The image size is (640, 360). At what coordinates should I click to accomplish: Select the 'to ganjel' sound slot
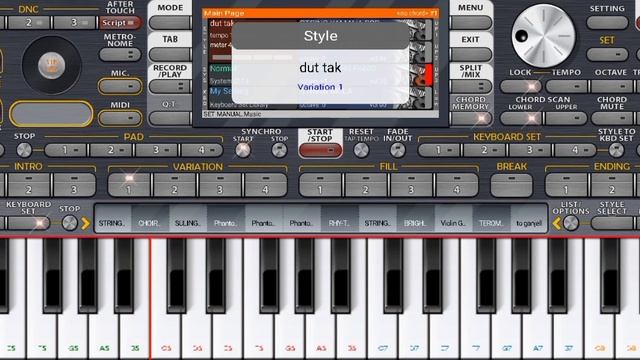point(529,219)
